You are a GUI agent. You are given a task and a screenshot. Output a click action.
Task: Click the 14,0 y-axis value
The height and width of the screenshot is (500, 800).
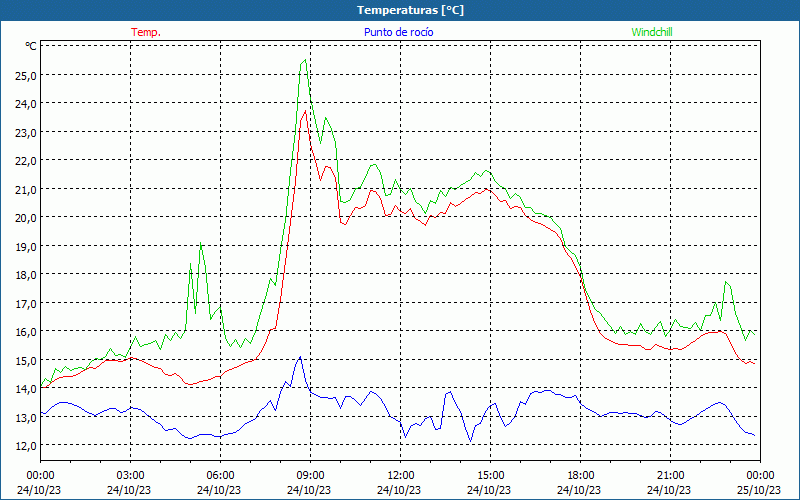(x=26, y=388)
